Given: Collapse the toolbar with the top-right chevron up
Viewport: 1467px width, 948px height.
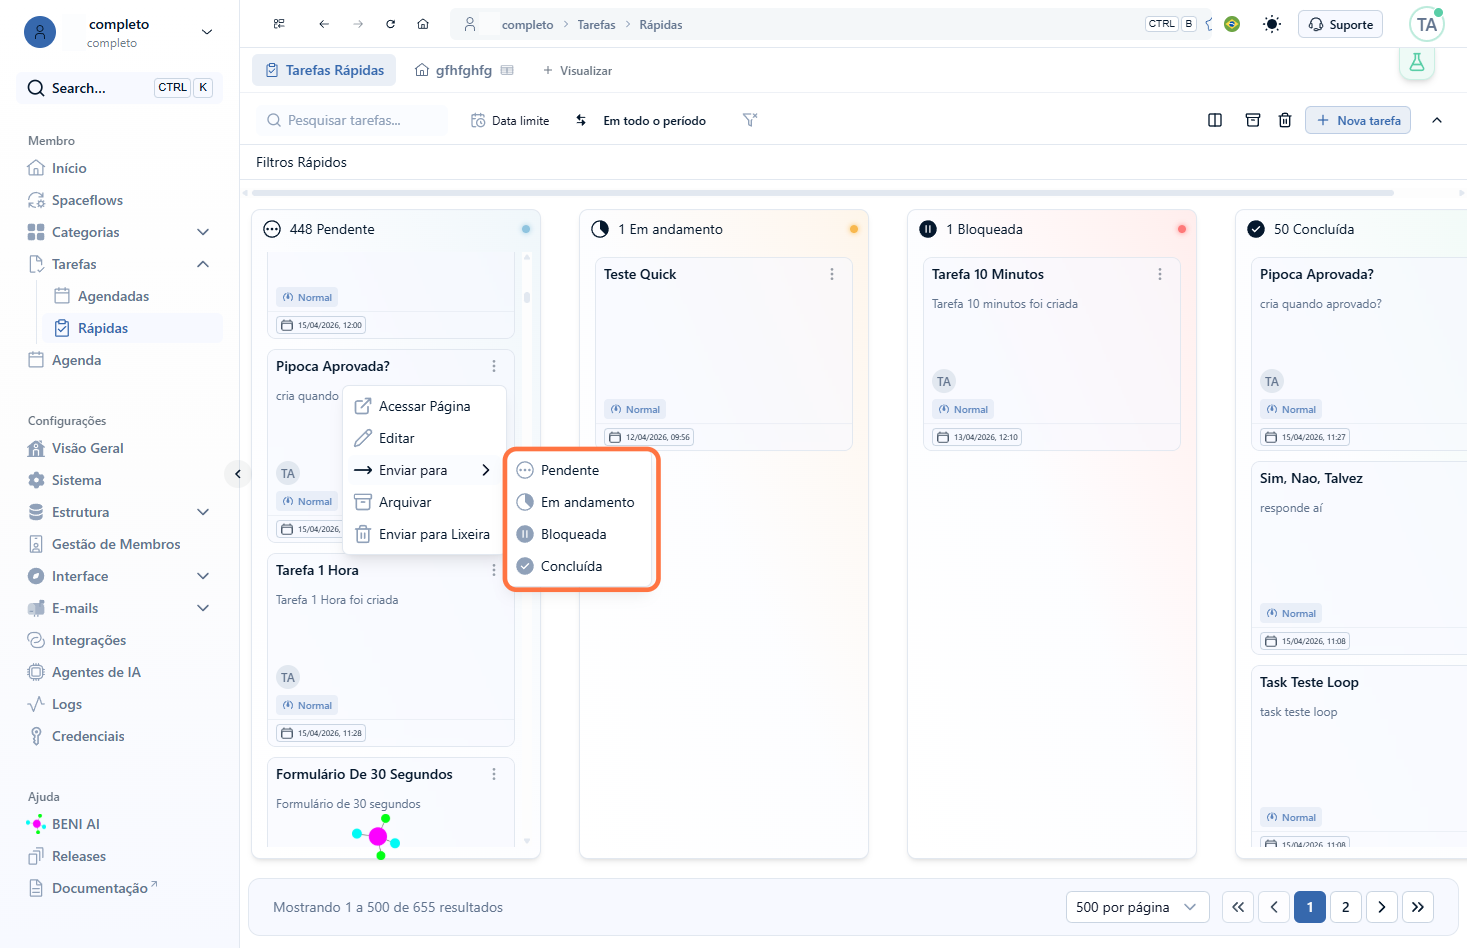Looking at the screenshot, I should 1437,120.
